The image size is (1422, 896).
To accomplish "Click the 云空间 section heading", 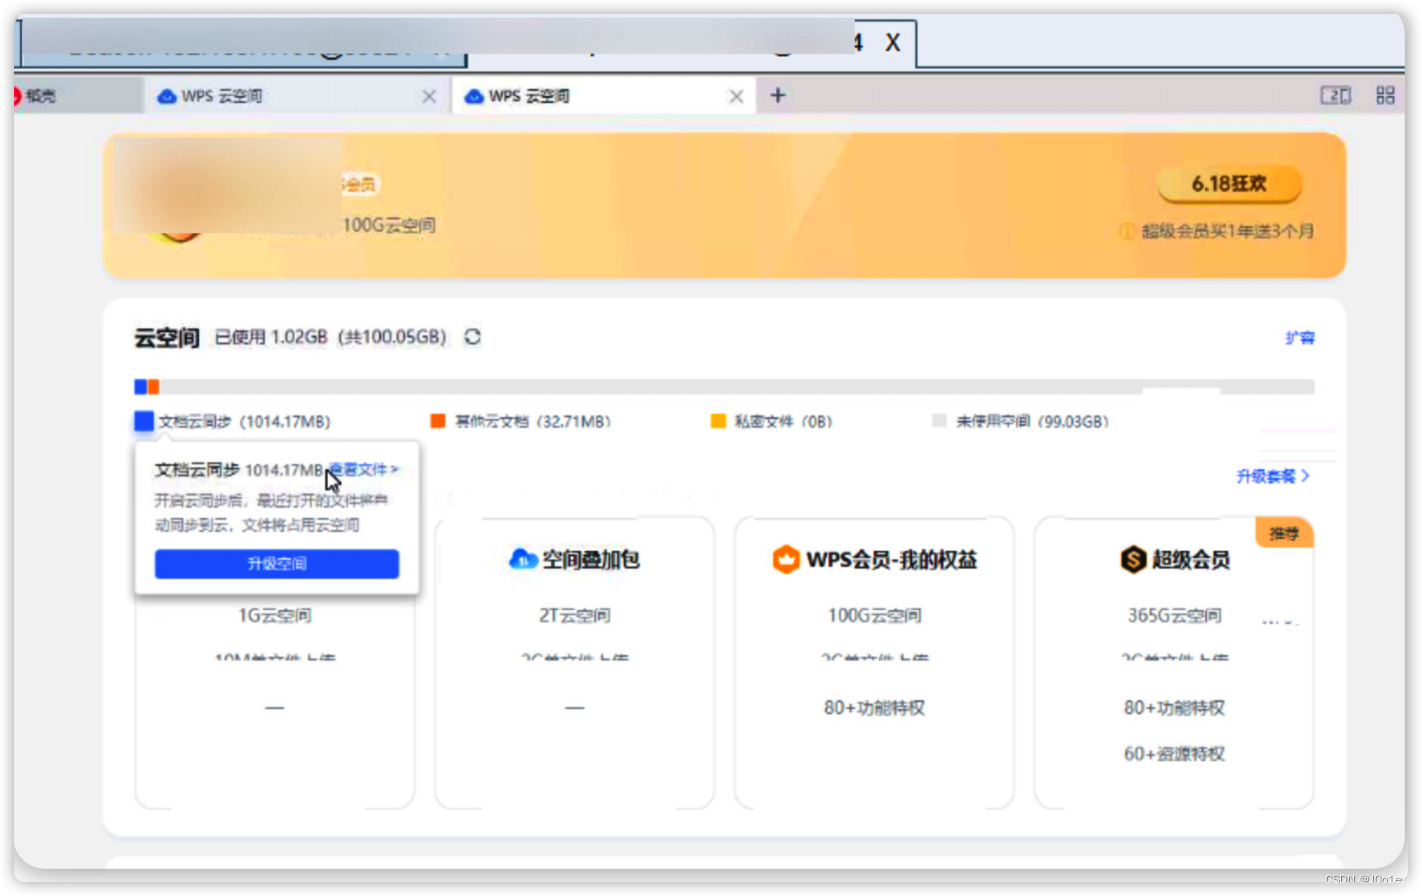I will 167,338.
